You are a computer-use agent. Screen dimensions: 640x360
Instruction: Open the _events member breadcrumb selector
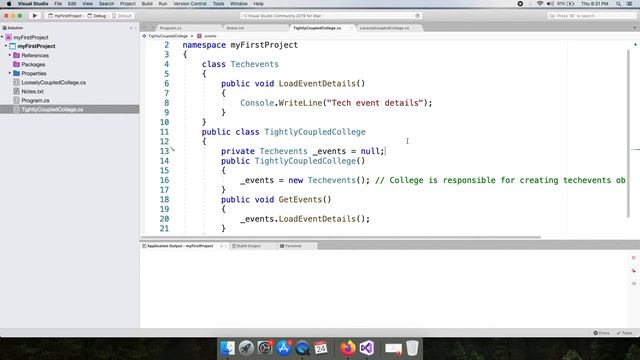207,36
